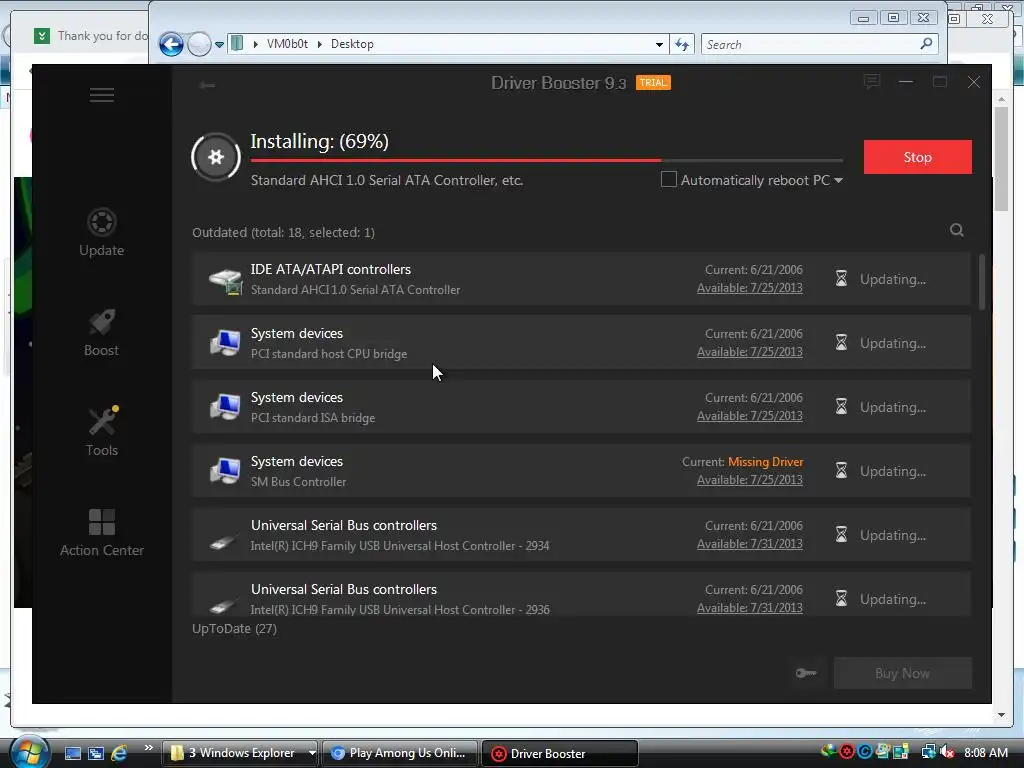
Task: Click the 8:08 AM system clock
Action: coord(986,752)
